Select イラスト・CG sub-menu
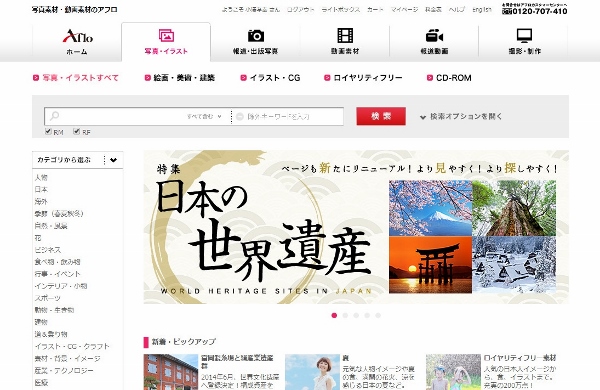 click(271, 78)
